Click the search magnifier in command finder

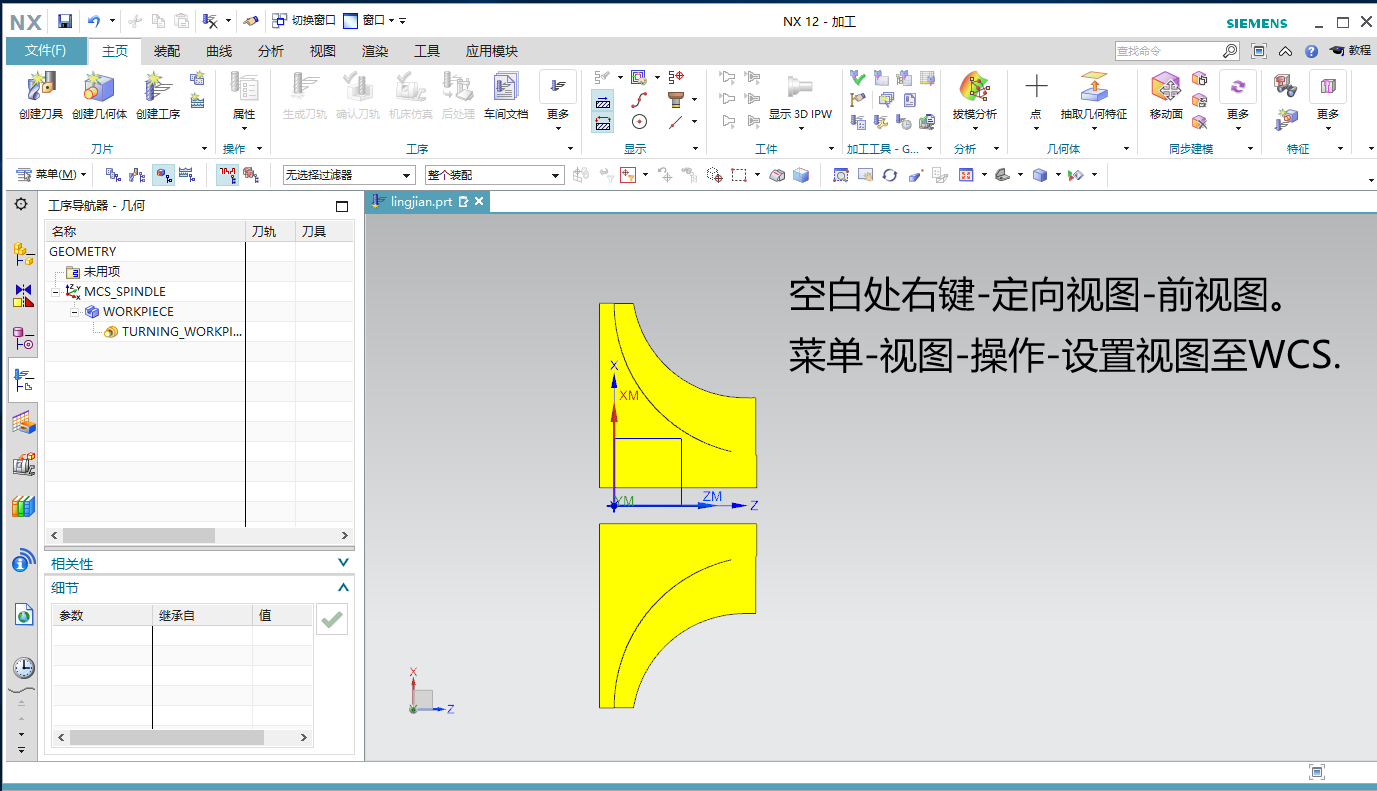coord(1230,51)
